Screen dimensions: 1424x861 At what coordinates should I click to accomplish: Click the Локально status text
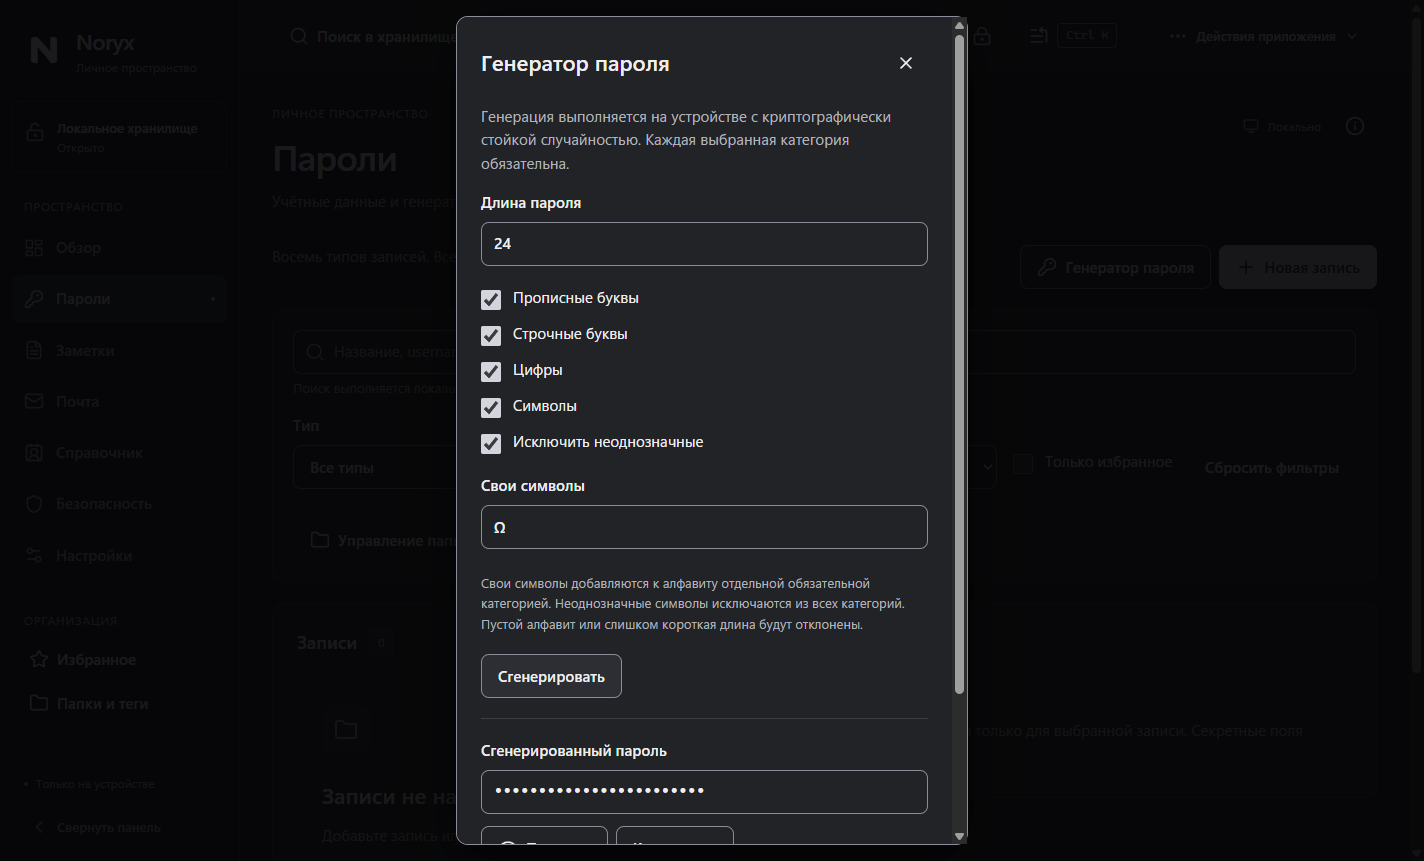[x=1294, y=127]
